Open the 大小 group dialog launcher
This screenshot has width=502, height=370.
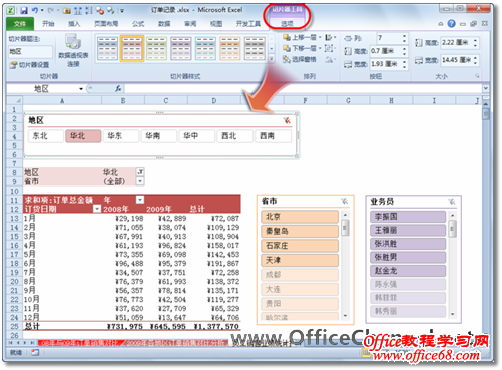(477, 76)
